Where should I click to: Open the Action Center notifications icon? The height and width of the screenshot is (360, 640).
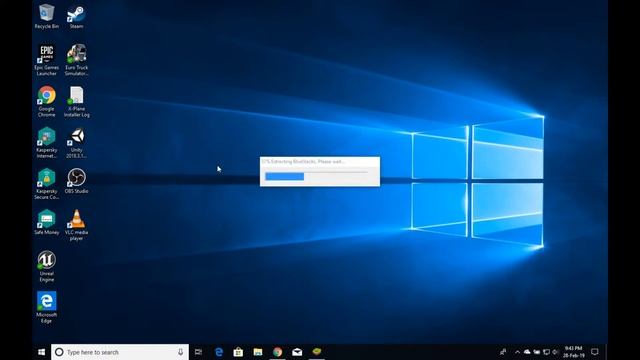click(x=595, y=352)
